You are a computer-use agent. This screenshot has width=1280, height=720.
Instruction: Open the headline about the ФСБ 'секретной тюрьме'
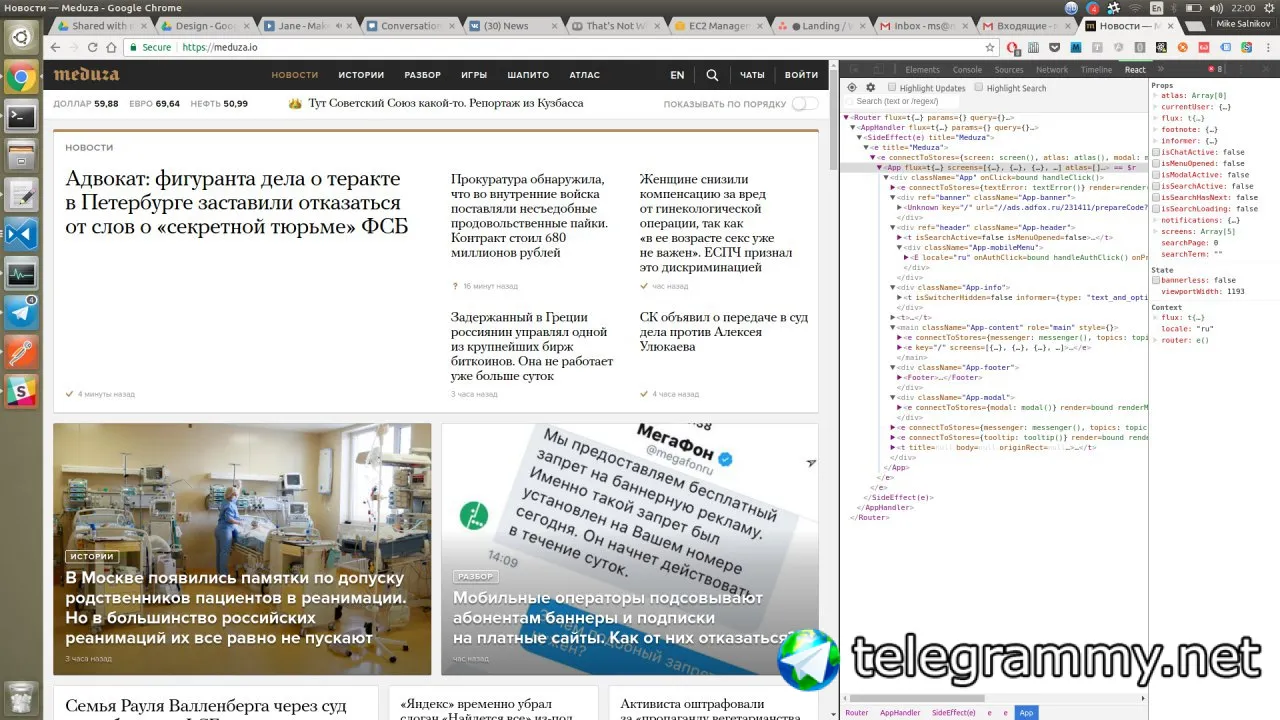237,203
